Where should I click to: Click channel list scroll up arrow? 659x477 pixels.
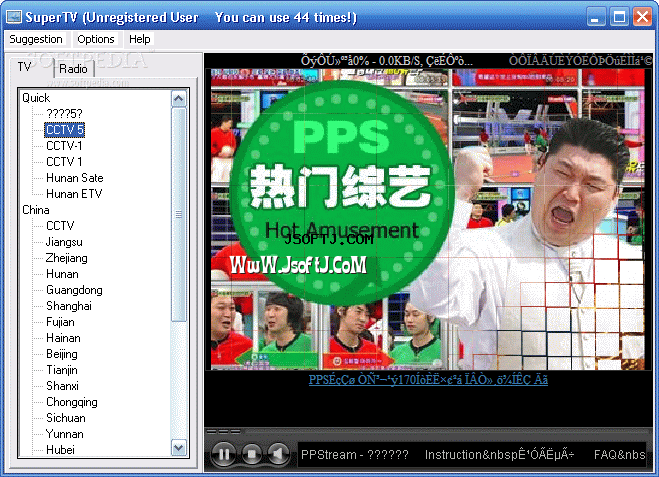(x=179, y=99)
